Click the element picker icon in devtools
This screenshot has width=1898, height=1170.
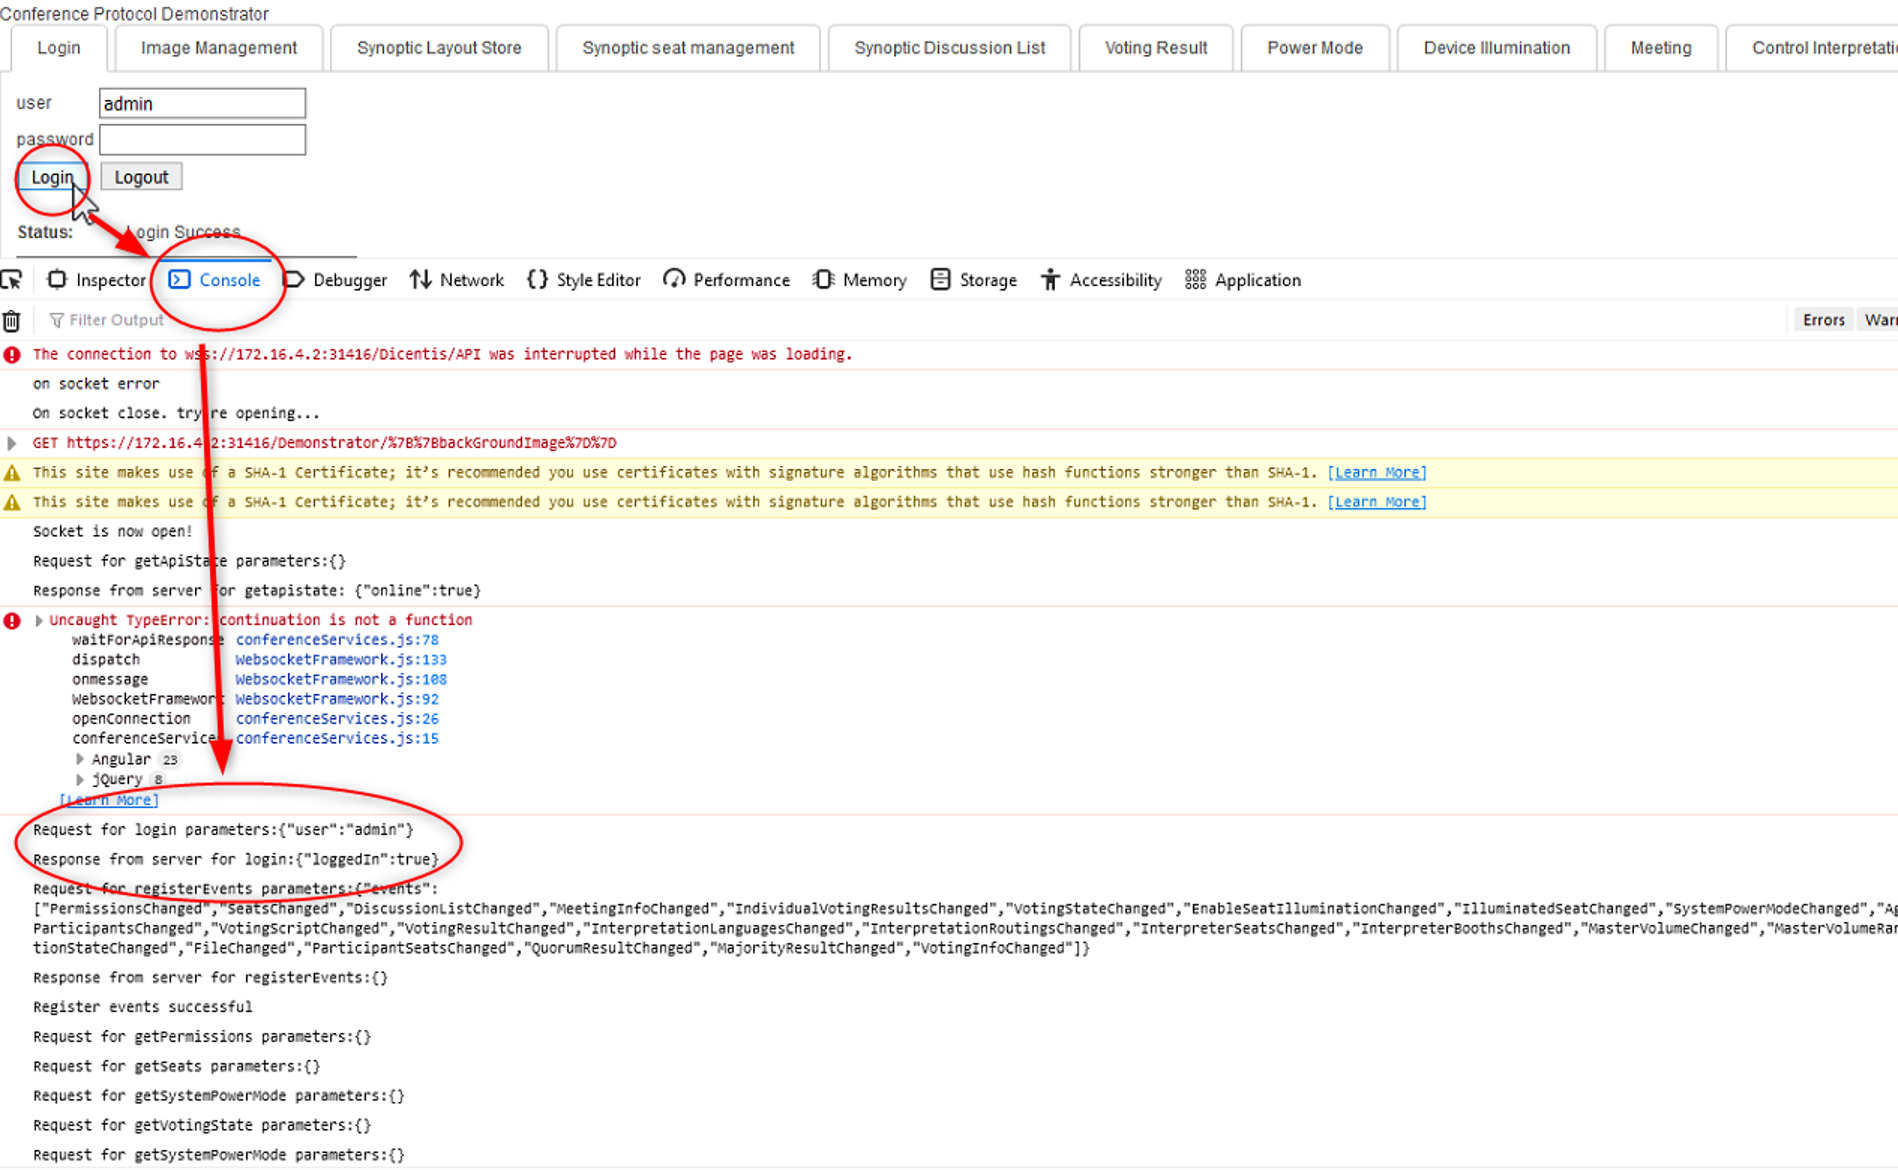tap(12, 280)
